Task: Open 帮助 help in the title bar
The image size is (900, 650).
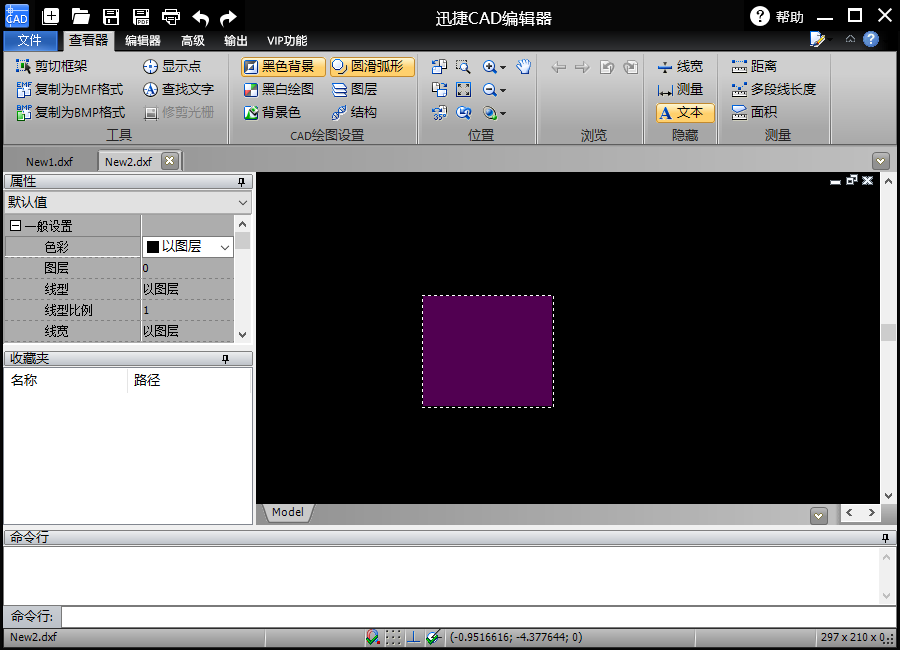Action: click(777, 17)
